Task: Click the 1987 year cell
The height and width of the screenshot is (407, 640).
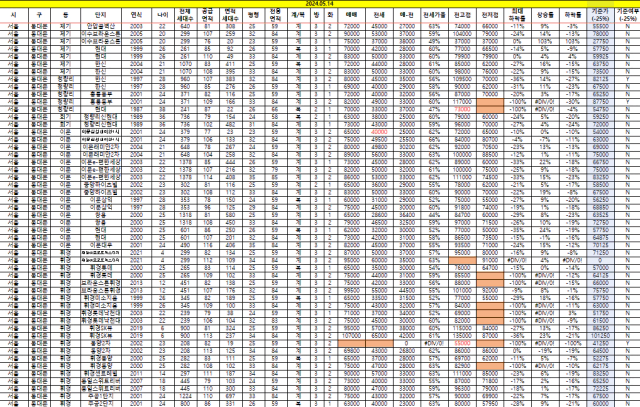Action: [x=136, y=109]
